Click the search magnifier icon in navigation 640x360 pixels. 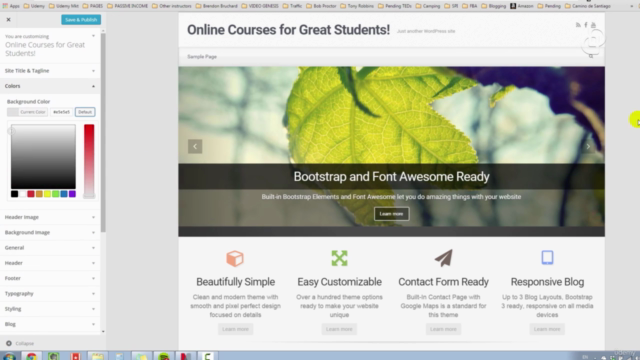tap(591, 56)
